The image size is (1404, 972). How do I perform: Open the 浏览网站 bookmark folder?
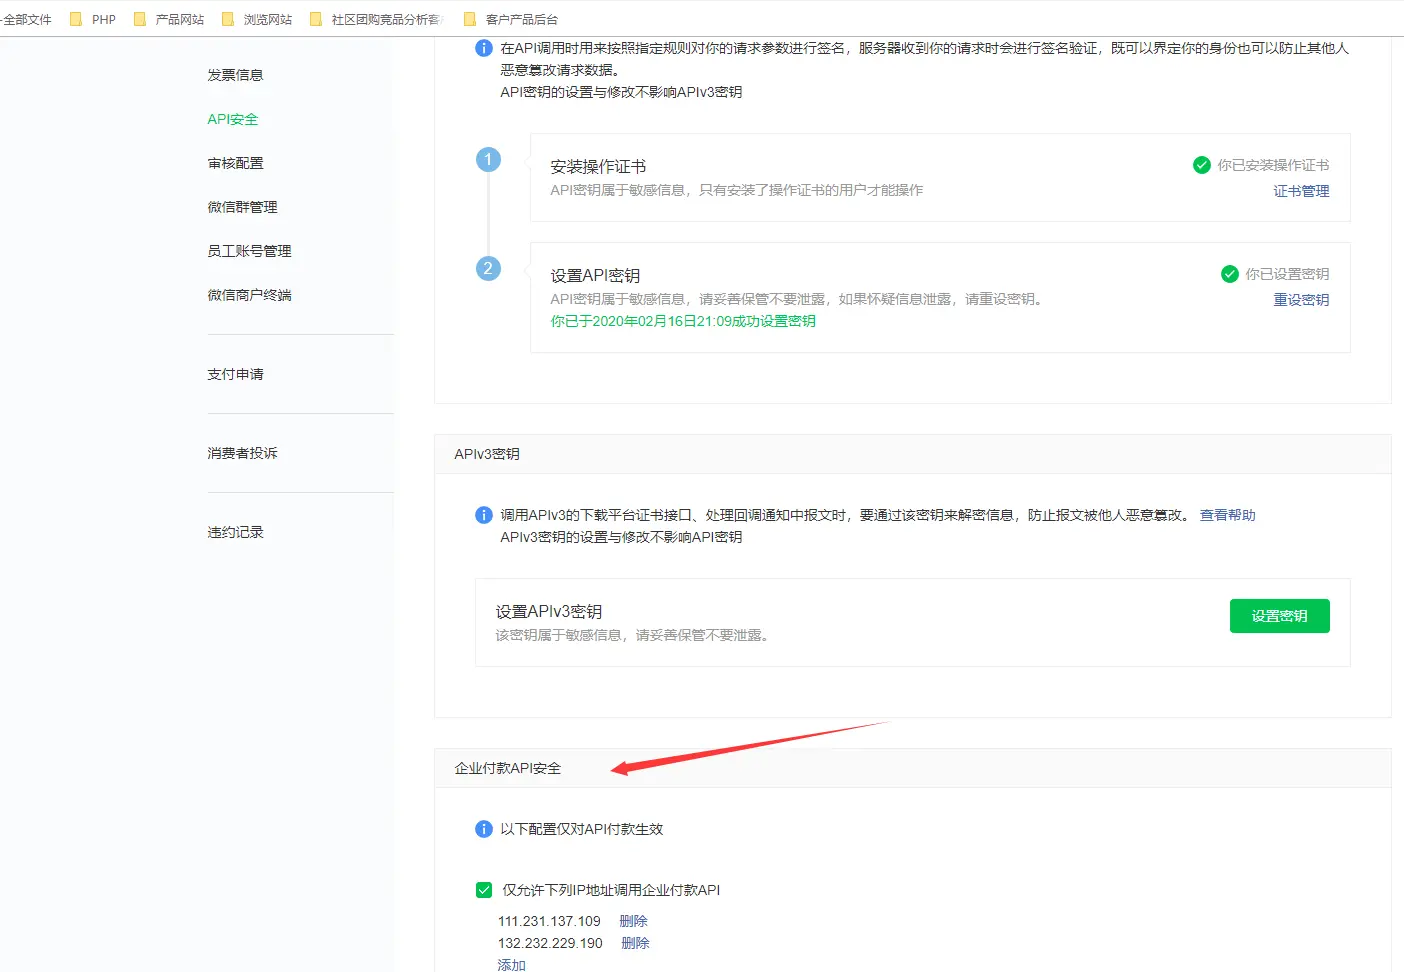pyautogui.click(x=257, y=19)
